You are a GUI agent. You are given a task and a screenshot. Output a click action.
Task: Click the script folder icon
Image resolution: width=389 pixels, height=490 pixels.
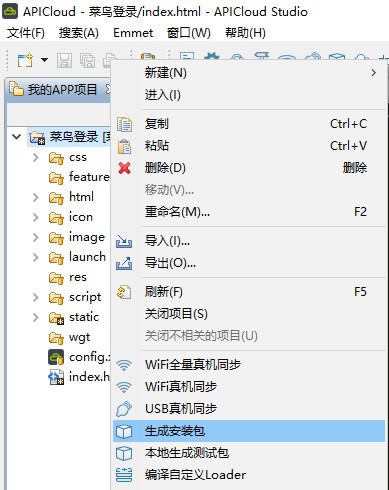[x=56, y=298]
